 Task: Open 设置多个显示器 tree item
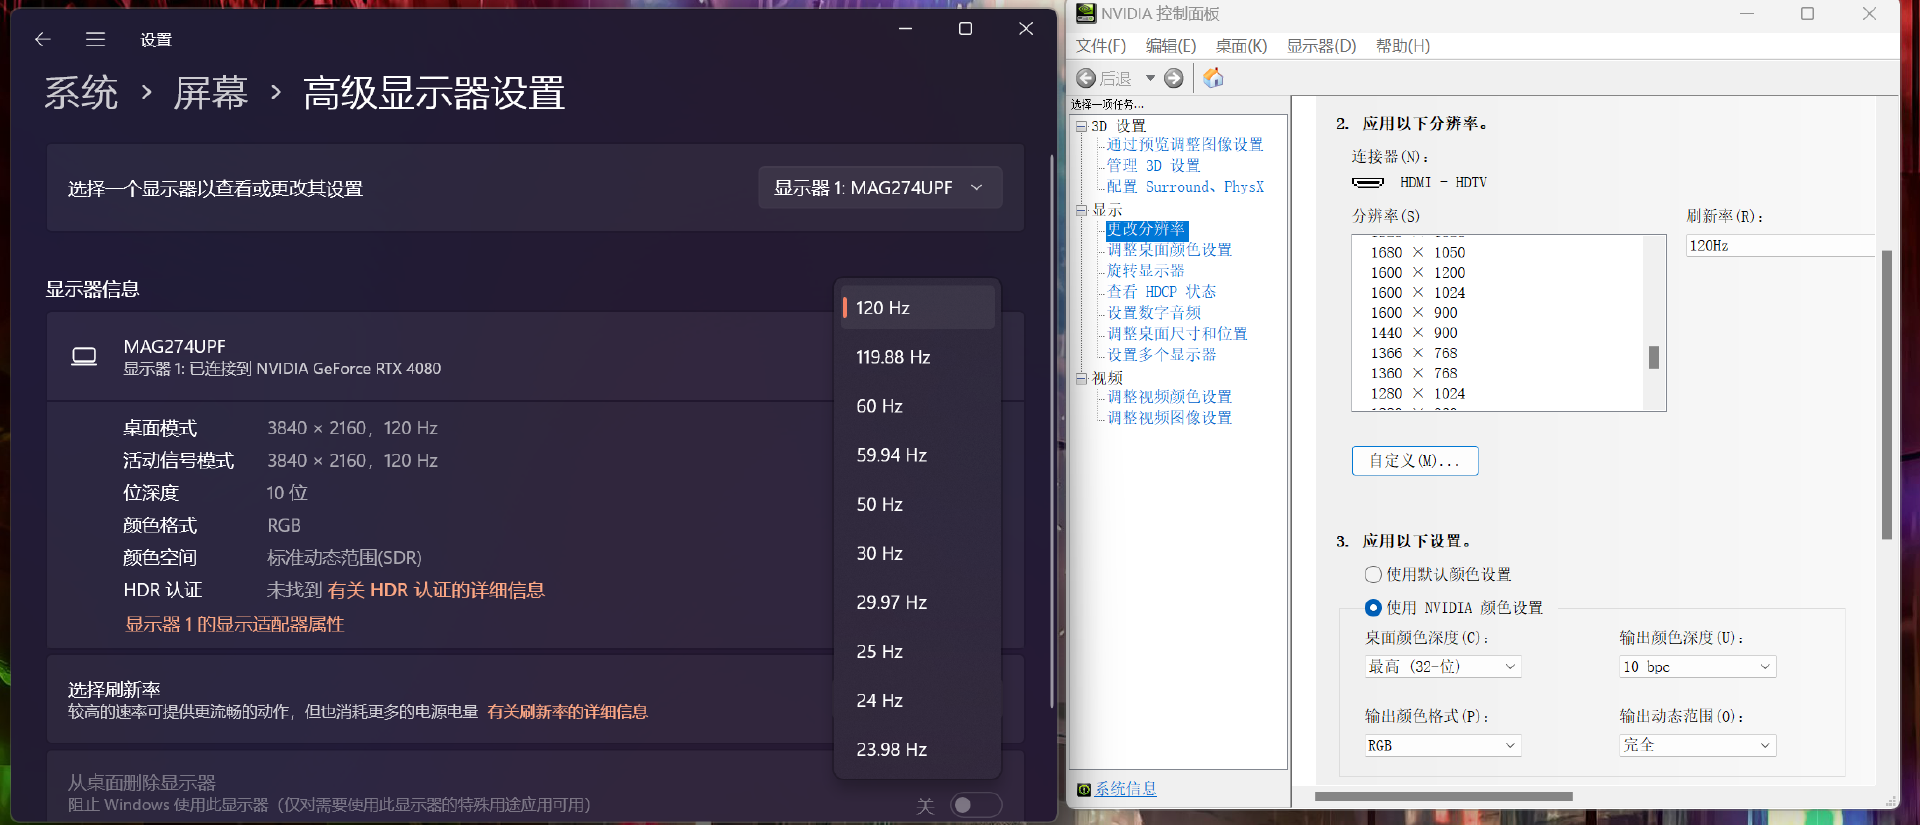[x=1161, y=355]
